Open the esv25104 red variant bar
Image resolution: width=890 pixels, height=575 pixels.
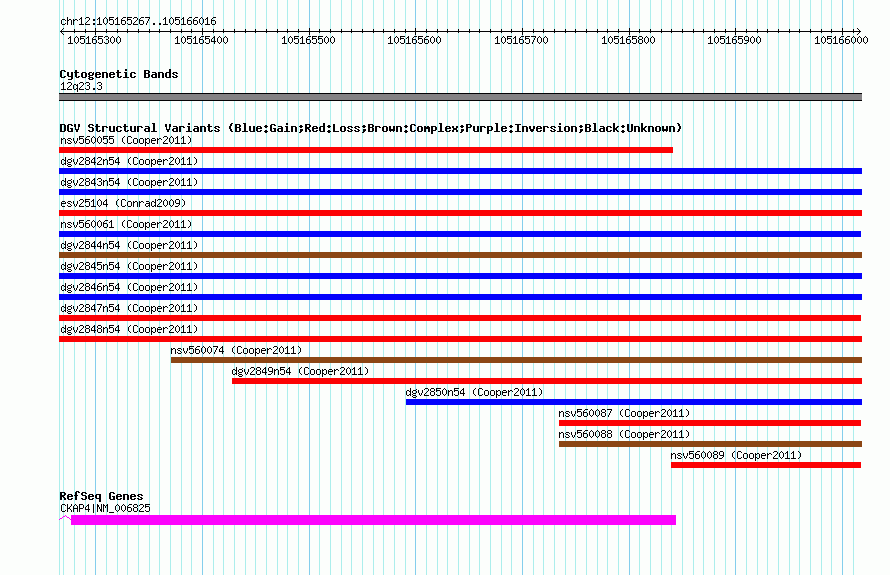click(460, 213)
